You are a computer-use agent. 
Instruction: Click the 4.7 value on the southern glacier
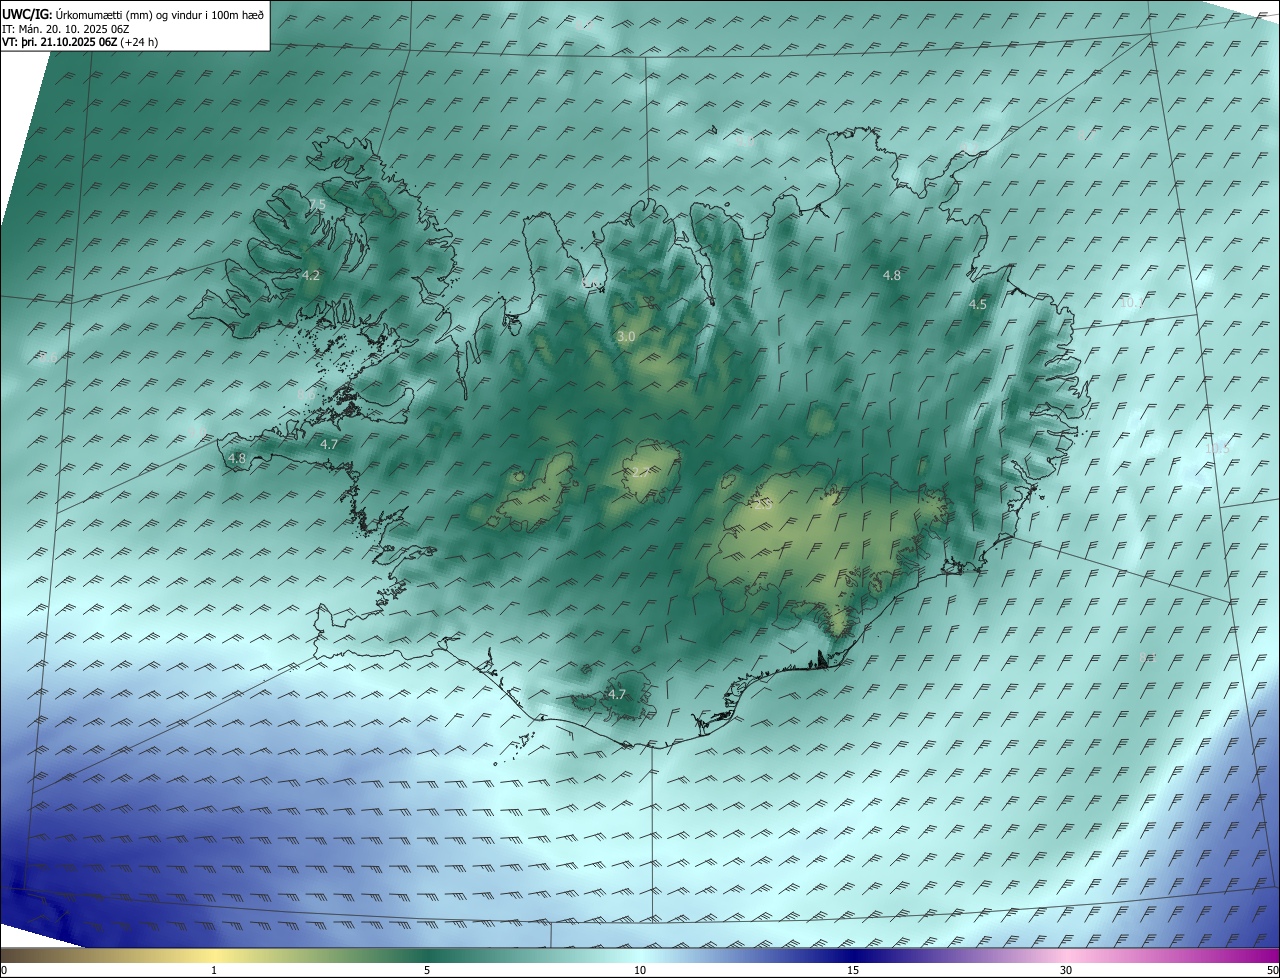(617, 695)
